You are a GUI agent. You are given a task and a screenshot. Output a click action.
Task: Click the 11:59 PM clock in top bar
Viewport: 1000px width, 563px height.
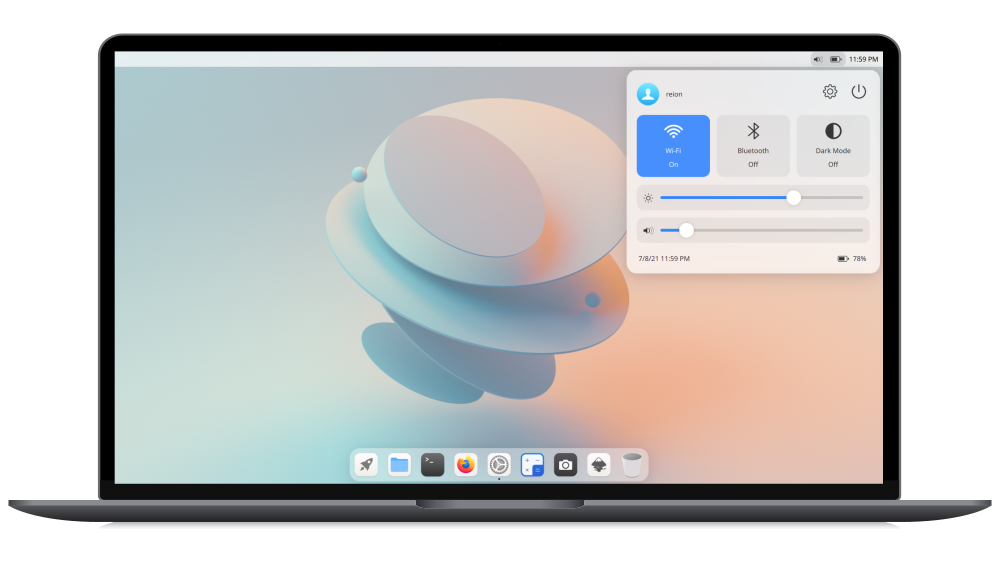[864, 59]
